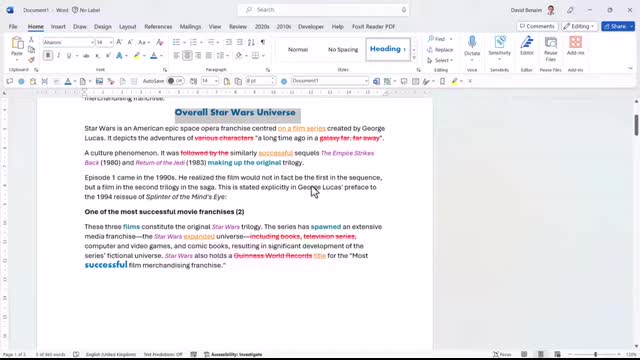Open the font color dropdown arrow
The width and height of the screenshot is (640, 360).
161,56
